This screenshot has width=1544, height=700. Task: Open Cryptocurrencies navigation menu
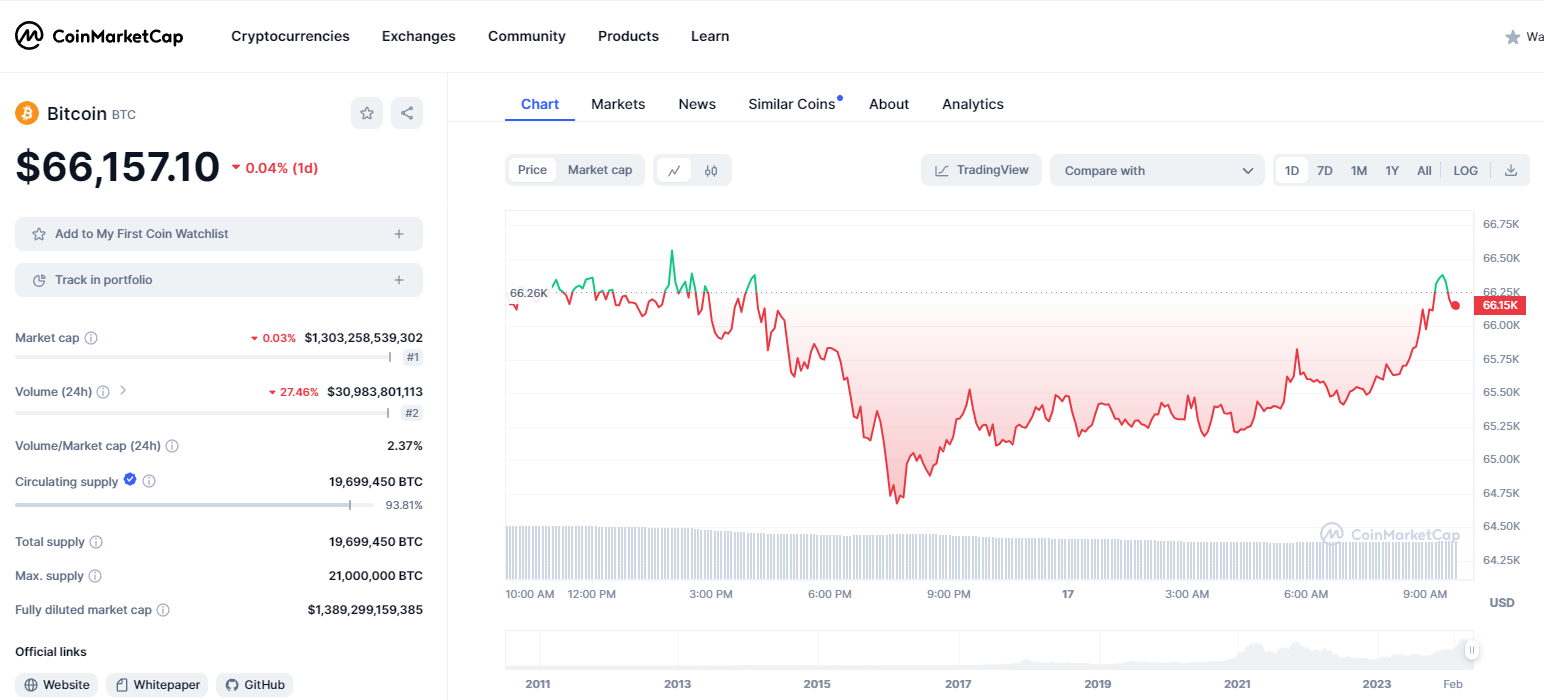coord(290,36)
